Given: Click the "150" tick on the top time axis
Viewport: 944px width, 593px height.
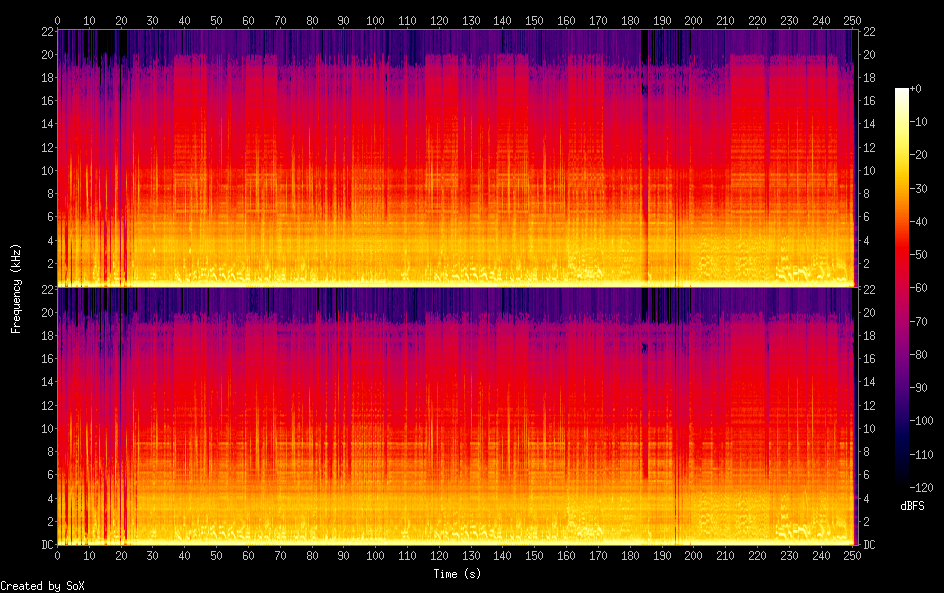Looking at the screenshot, I should click(534, 20).
